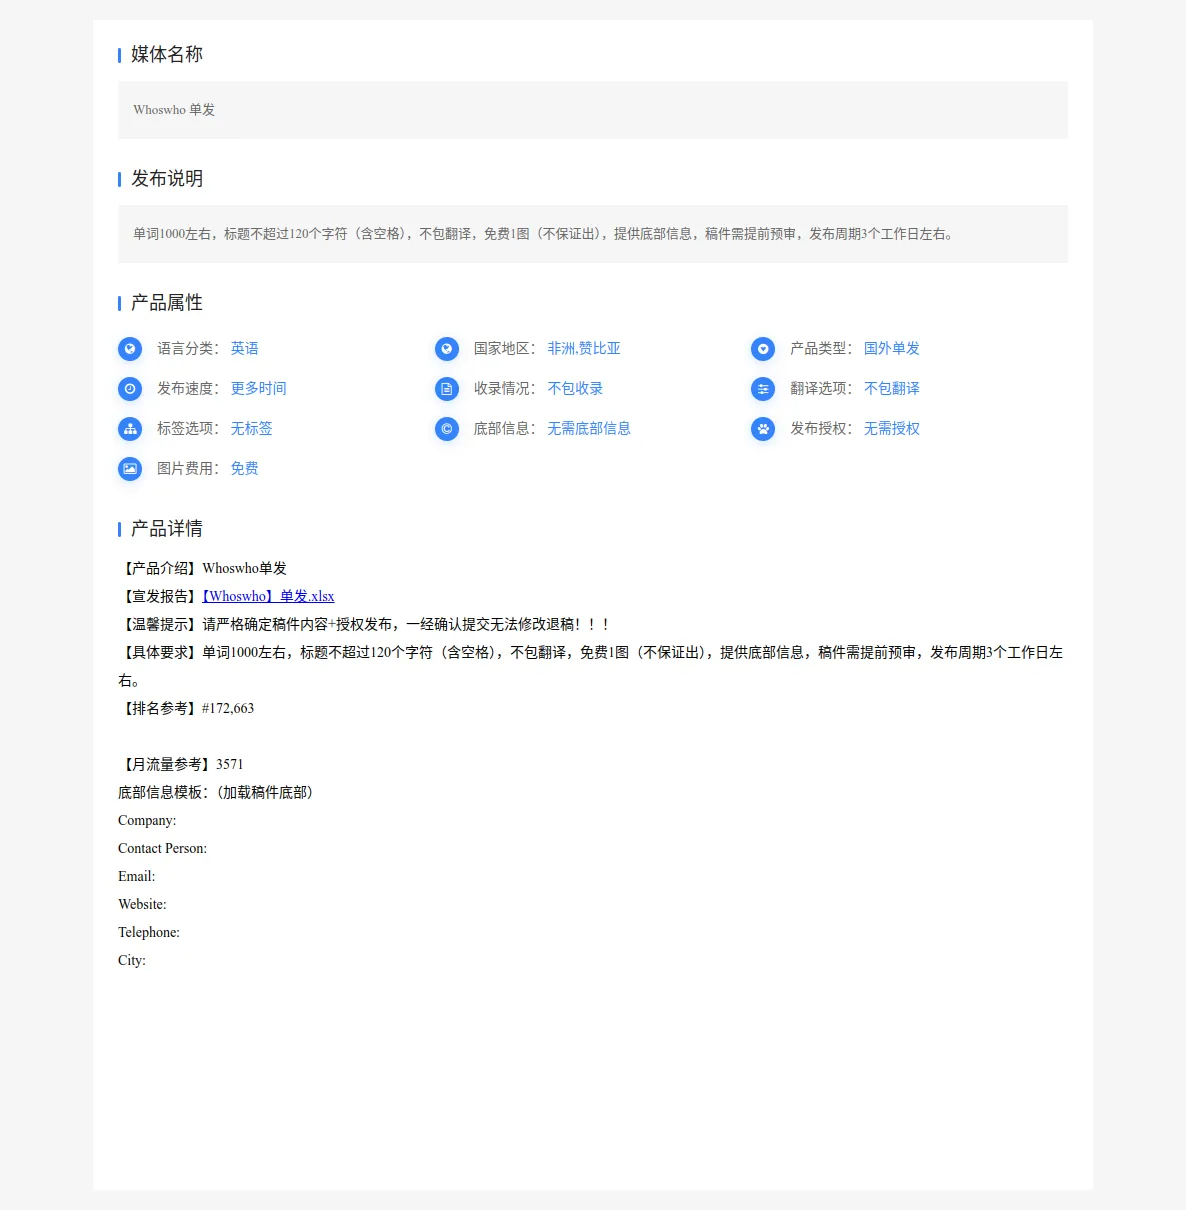
Task: Click the 国家地区 label
Action: [x=505, y=349]
